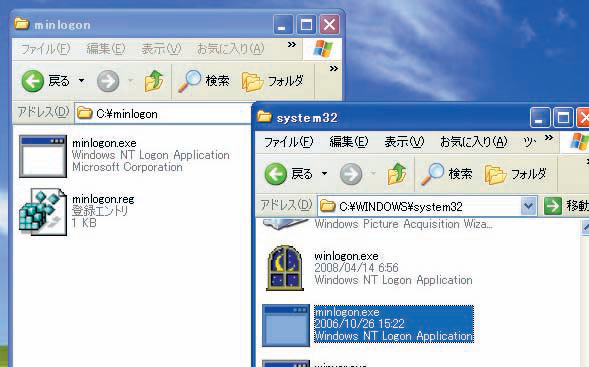Open 表示(V) menu in system32 window
This screenshot has height=367, width=589.
(x=404, y=142)
